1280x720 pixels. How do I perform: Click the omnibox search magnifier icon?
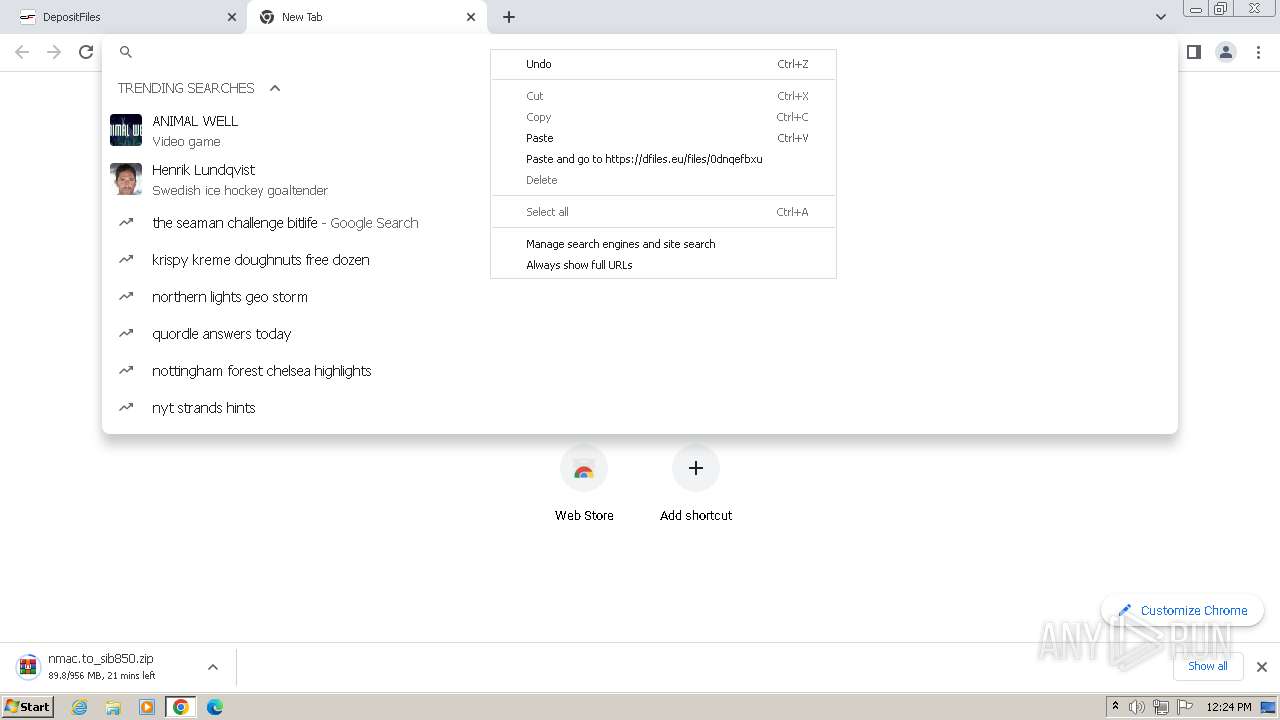[126, 52]
